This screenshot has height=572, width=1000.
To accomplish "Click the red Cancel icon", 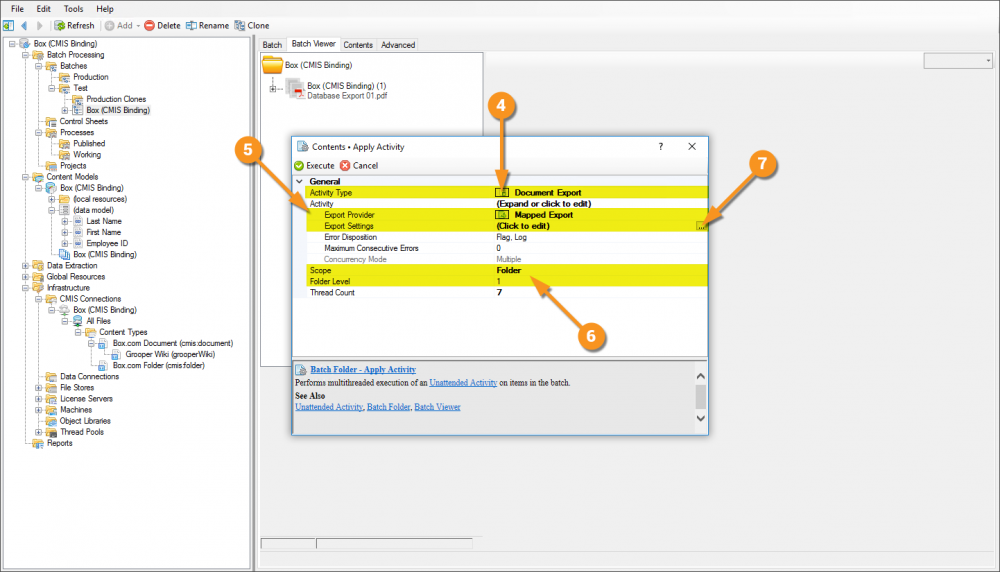I will point(345,166).
